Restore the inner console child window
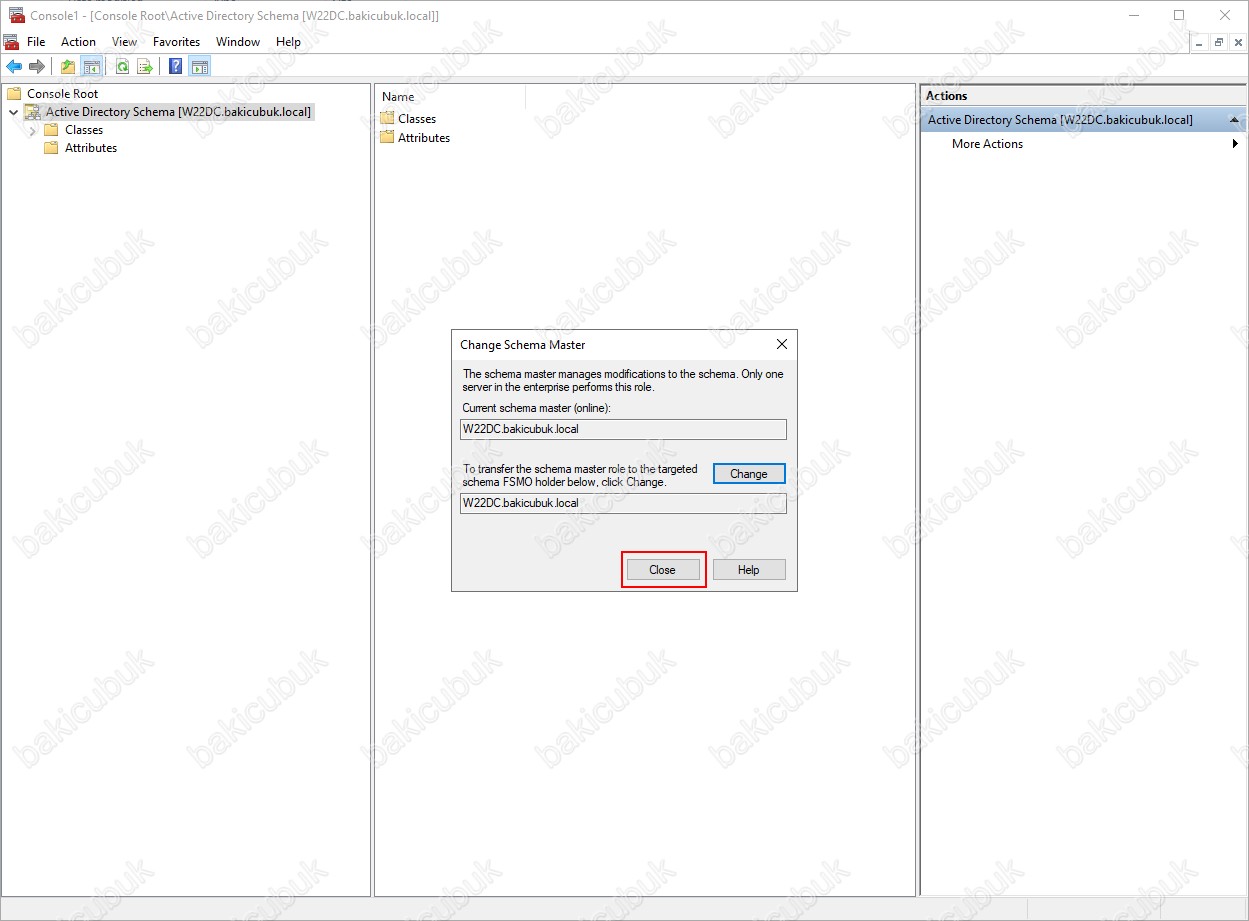This screenshot has height=921, width=1249. [1219, 42]
